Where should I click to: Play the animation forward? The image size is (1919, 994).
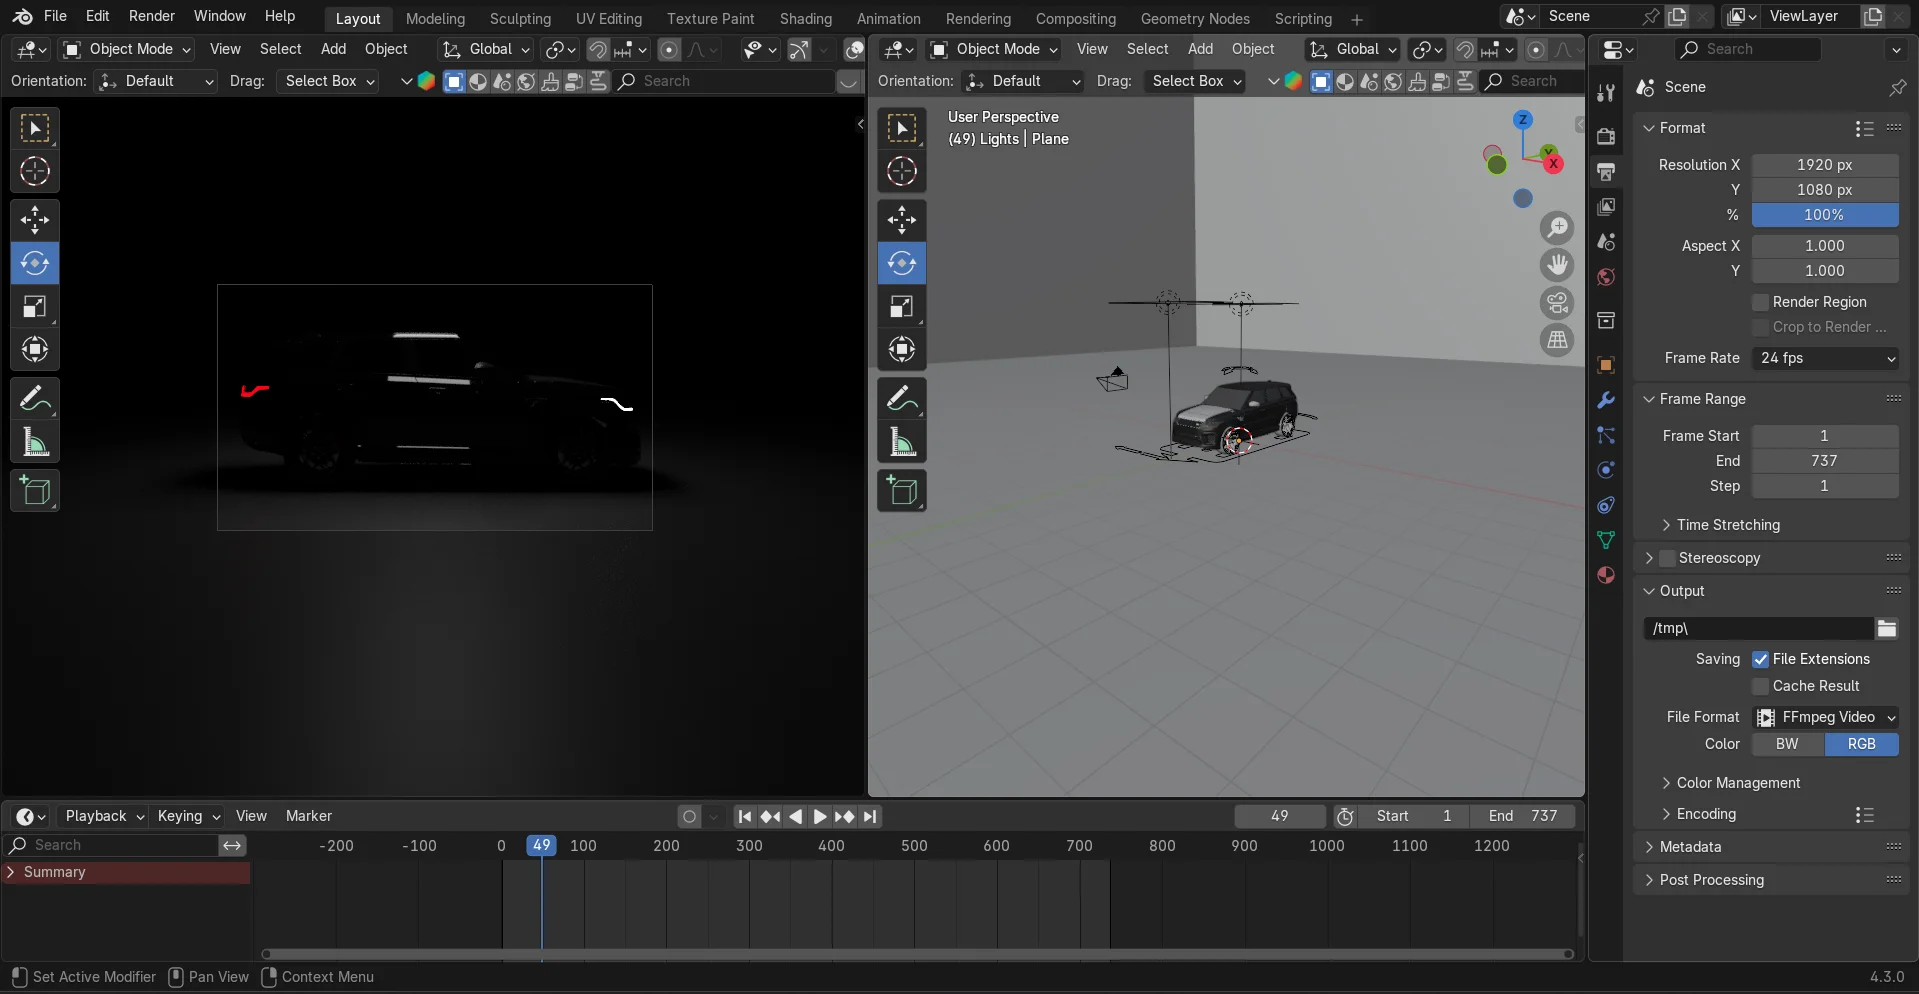(x=819, y=816)
